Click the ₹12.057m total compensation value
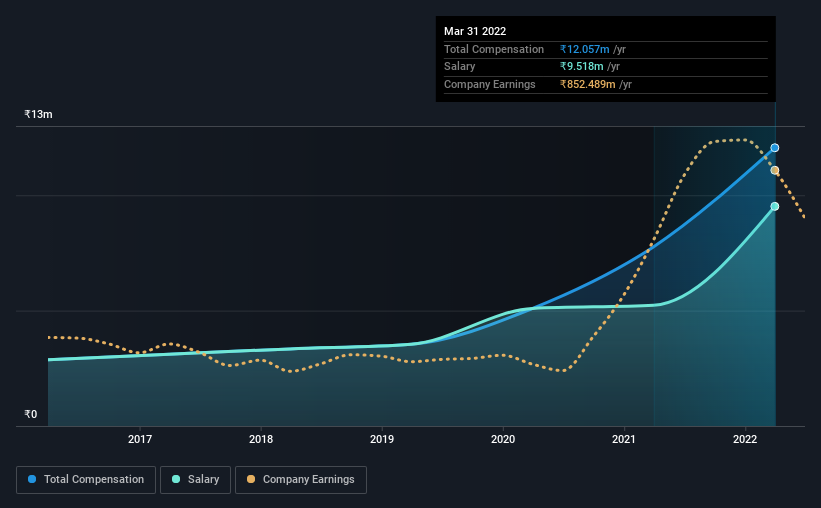Image resolution: width=821 pixels, height=508 pixels. 584,49
